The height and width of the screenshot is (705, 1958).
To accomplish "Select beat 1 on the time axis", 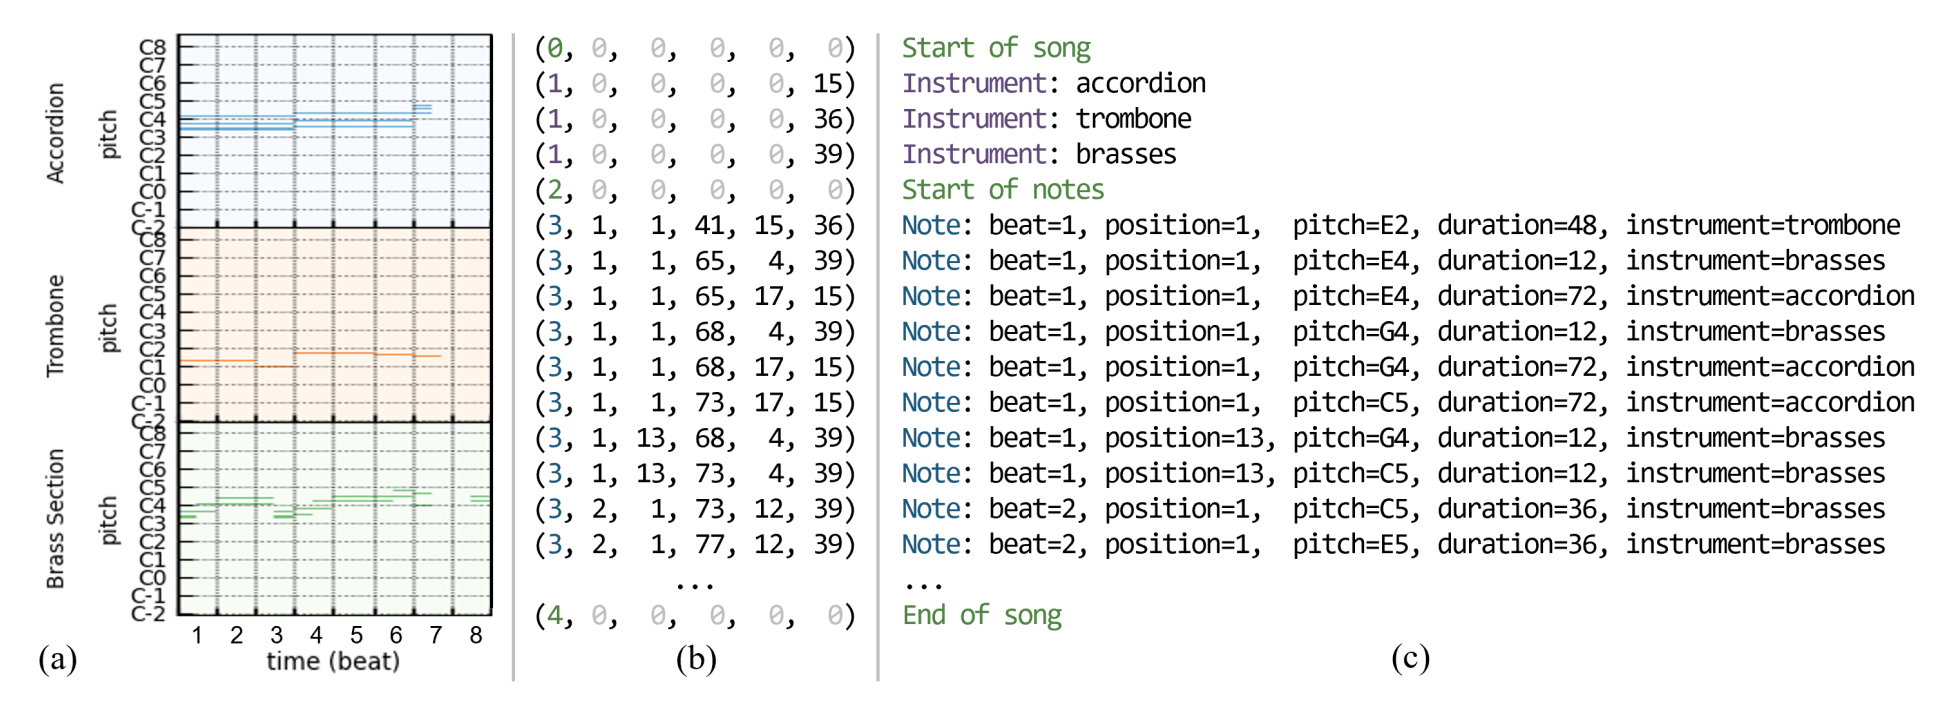I will pos(197,635).
